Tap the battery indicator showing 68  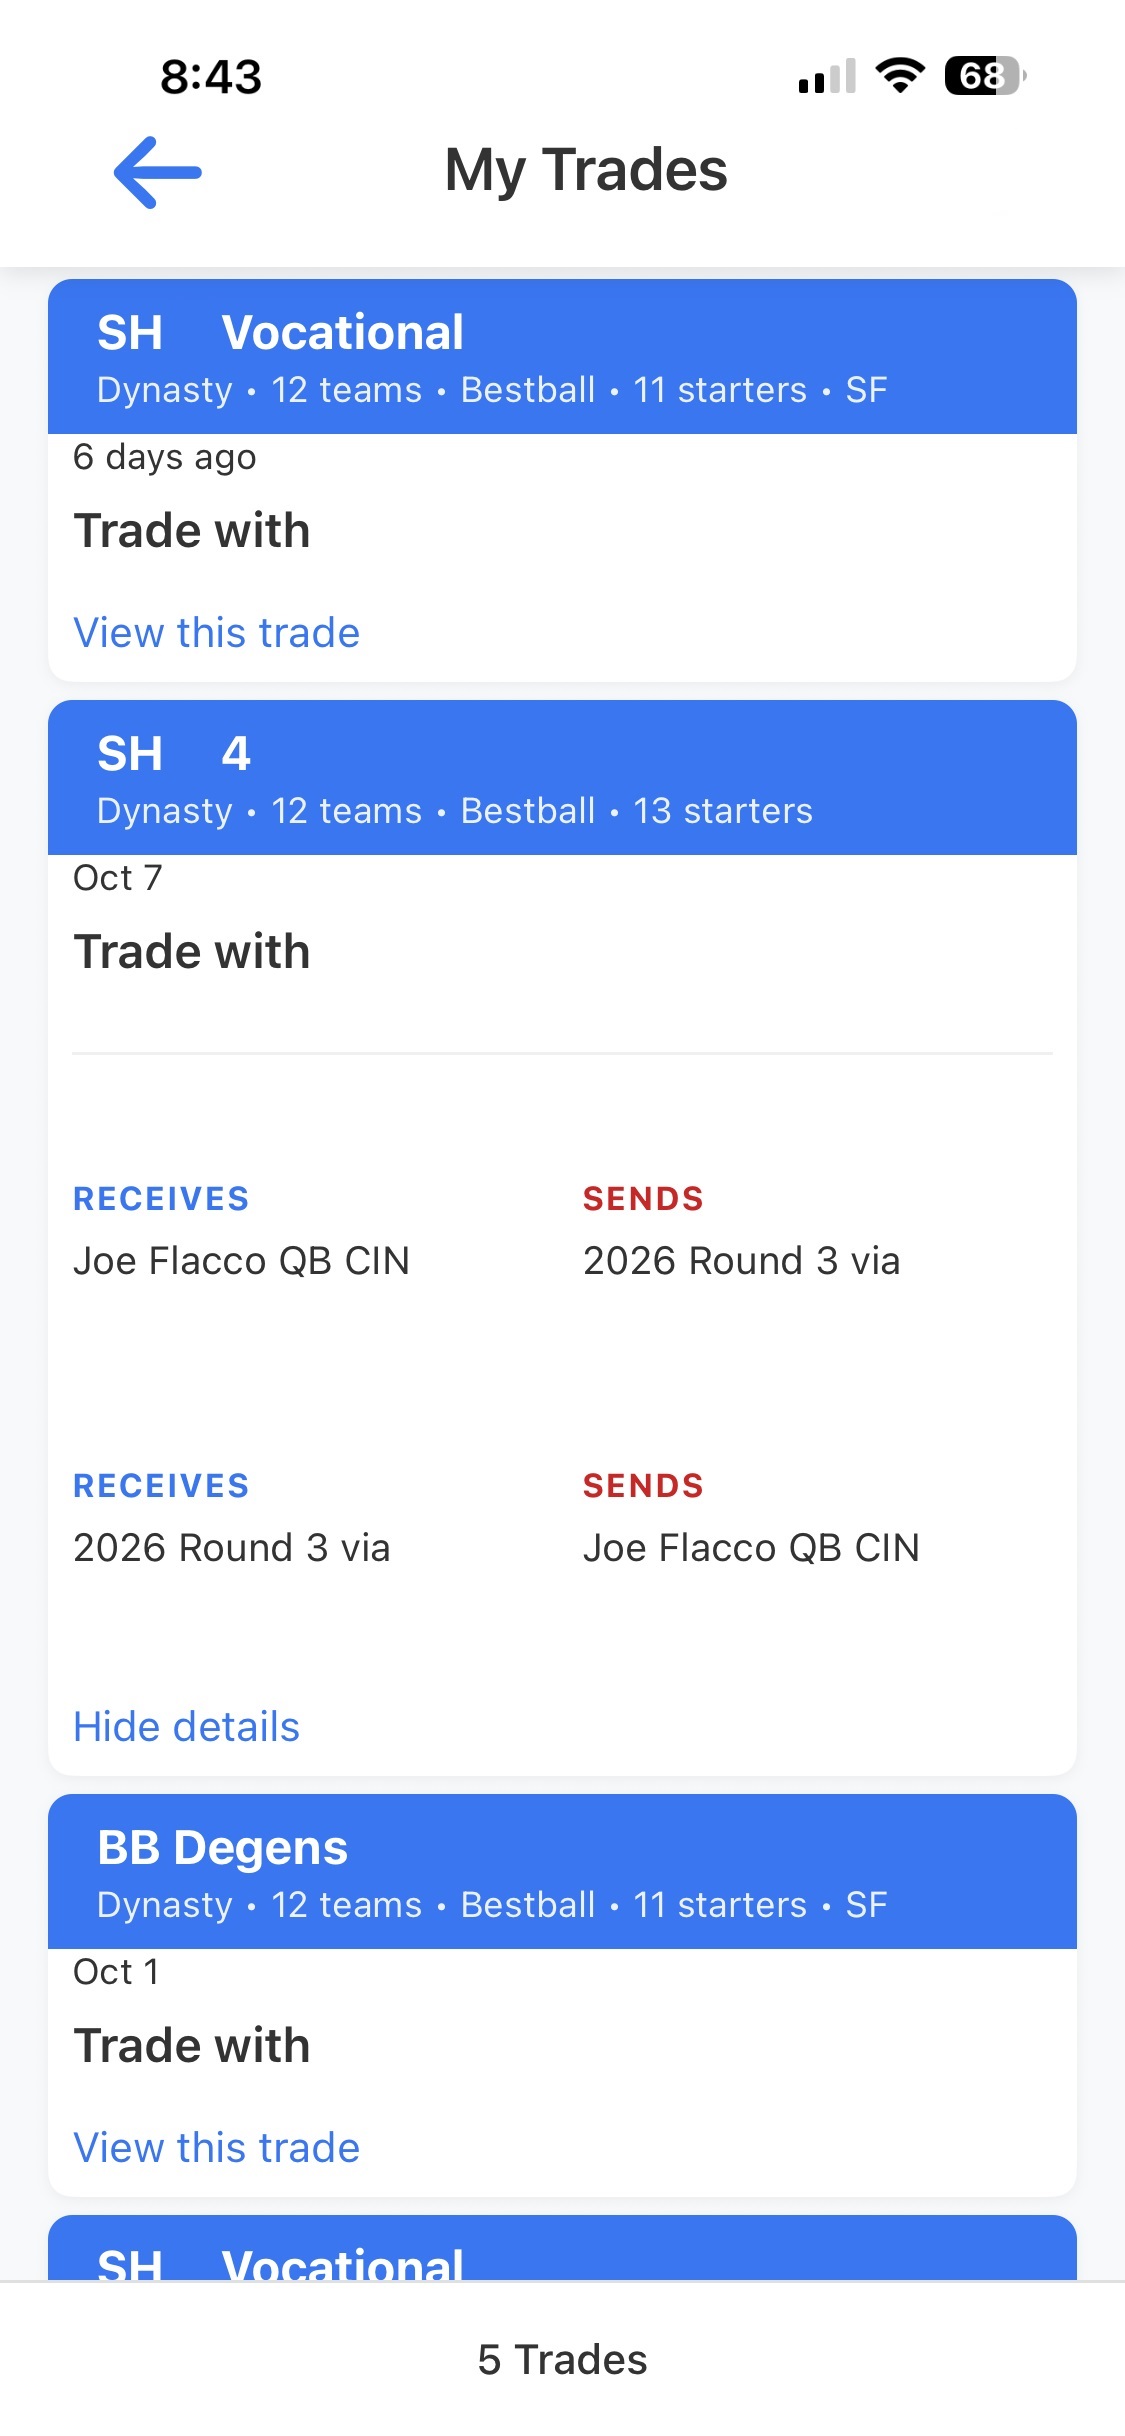click(x=983, y=75)
